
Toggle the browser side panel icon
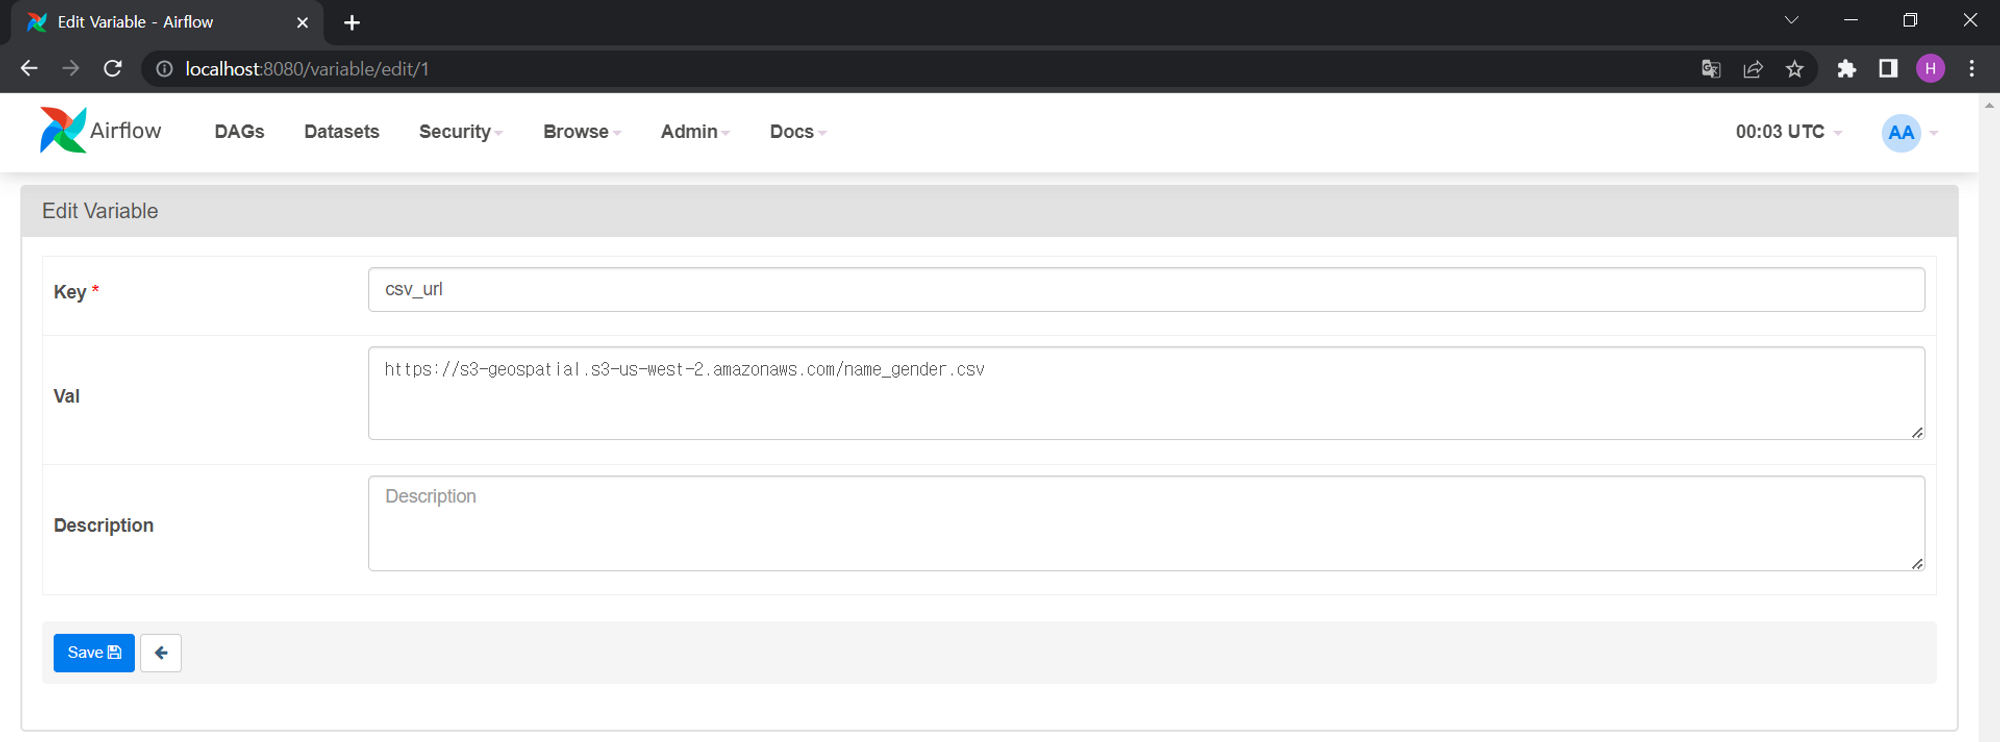[x=1888, y=68]
